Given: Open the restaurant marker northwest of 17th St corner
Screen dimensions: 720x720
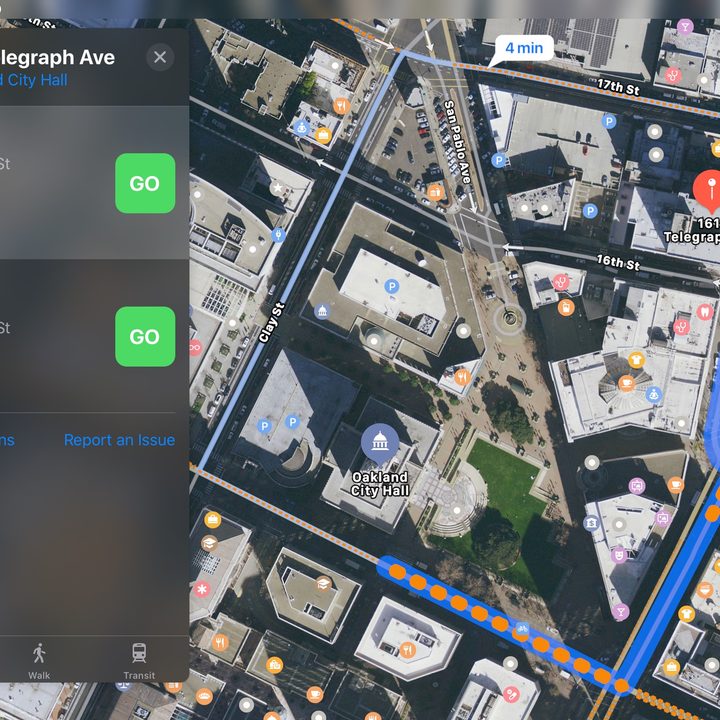Looking at the screenshot, I should pos(341,107).
